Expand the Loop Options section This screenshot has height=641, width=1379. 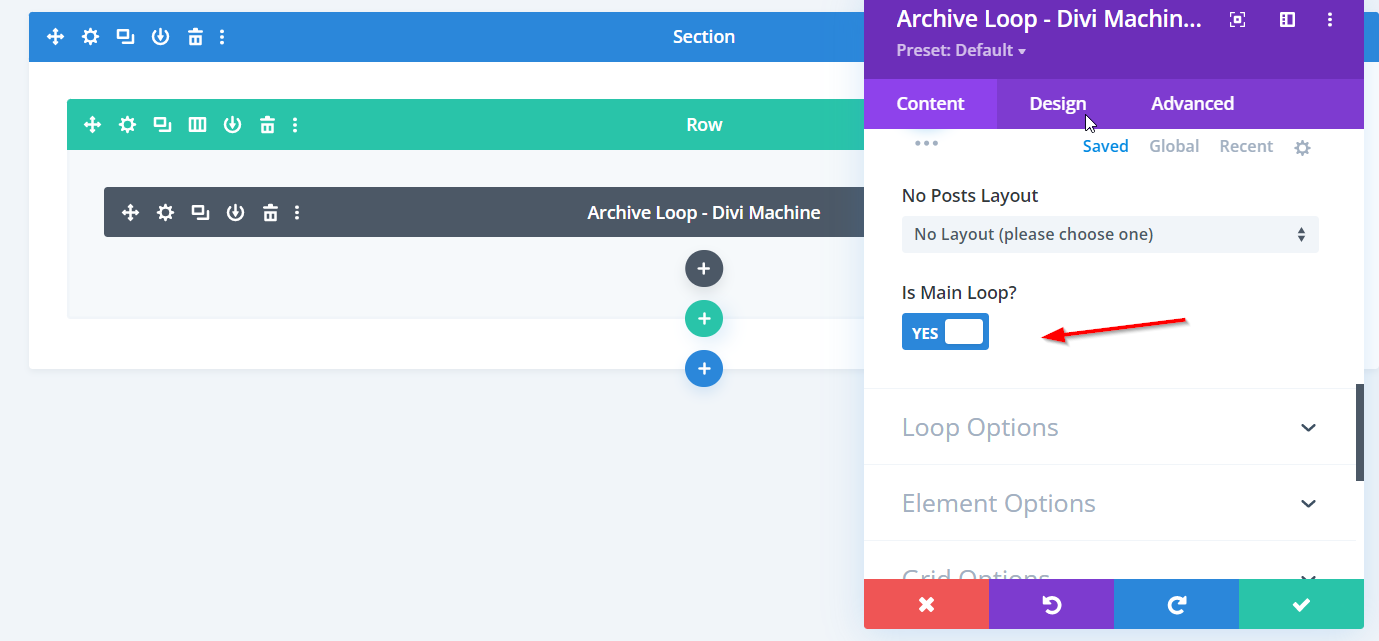1109,427
